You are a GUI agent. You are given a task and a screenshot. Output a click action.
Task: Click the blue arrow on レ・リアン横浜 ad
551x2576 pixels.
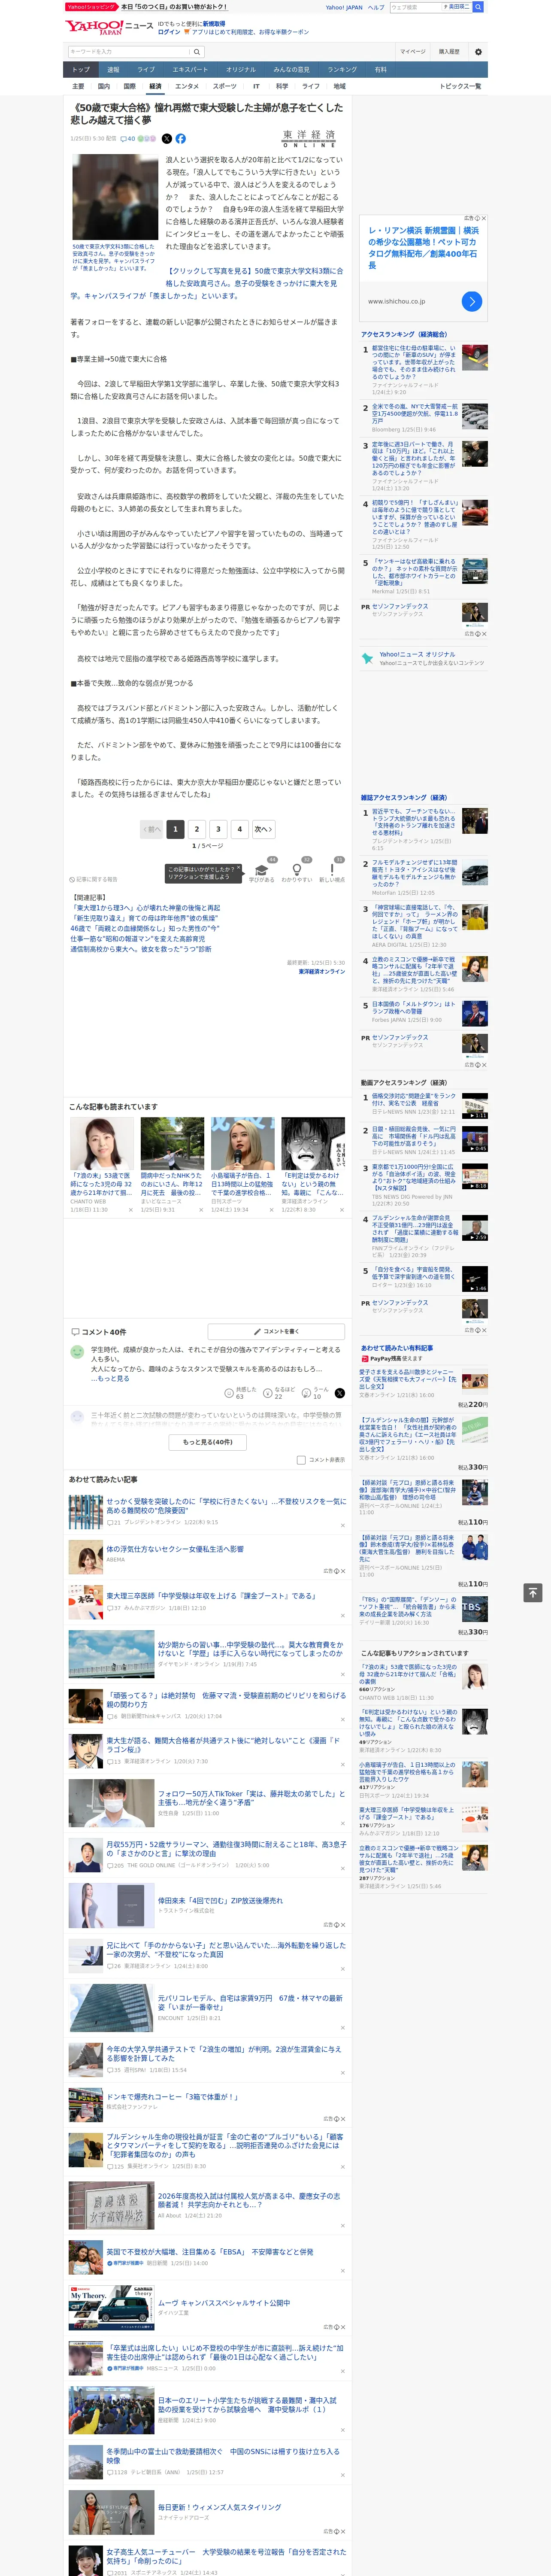pyautogui.click(x=472, y=301)
